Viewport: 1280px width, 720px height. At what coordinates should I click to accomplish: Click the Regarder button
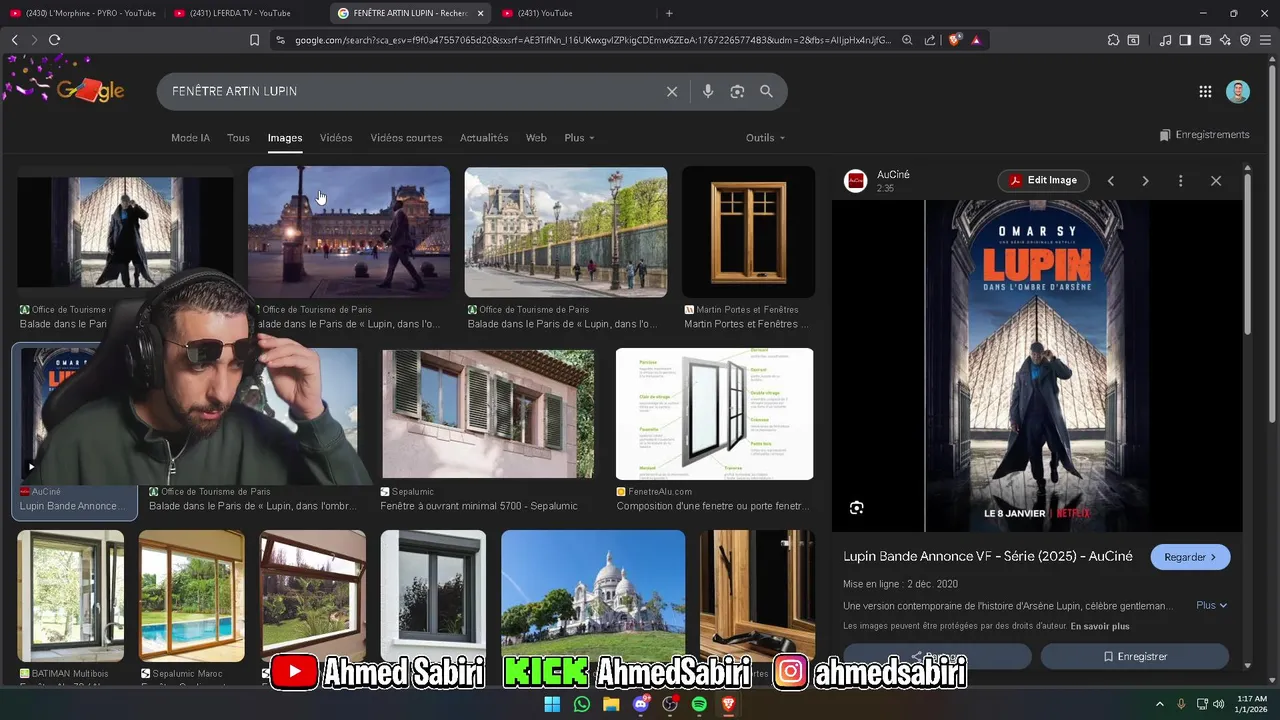click(1190, 557)
